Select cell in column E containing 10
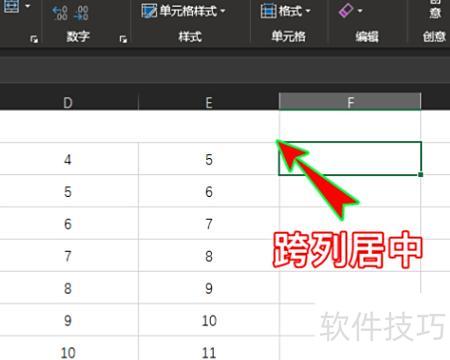The height and width of the screenshot is (360, 450). tap(209, 320)
